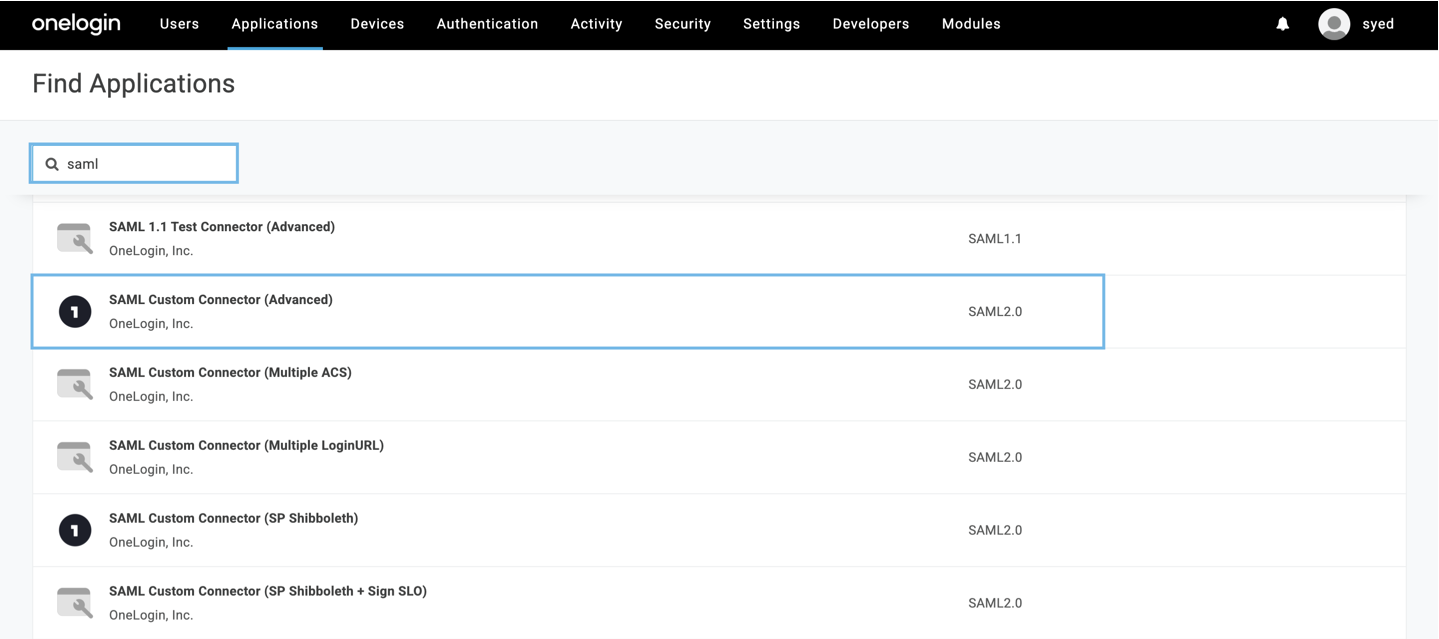Screen dimensions: 1439x639
Task: Click SAML2.0 in the Custom Connector (Advanced) row
Action: [995, 312]
